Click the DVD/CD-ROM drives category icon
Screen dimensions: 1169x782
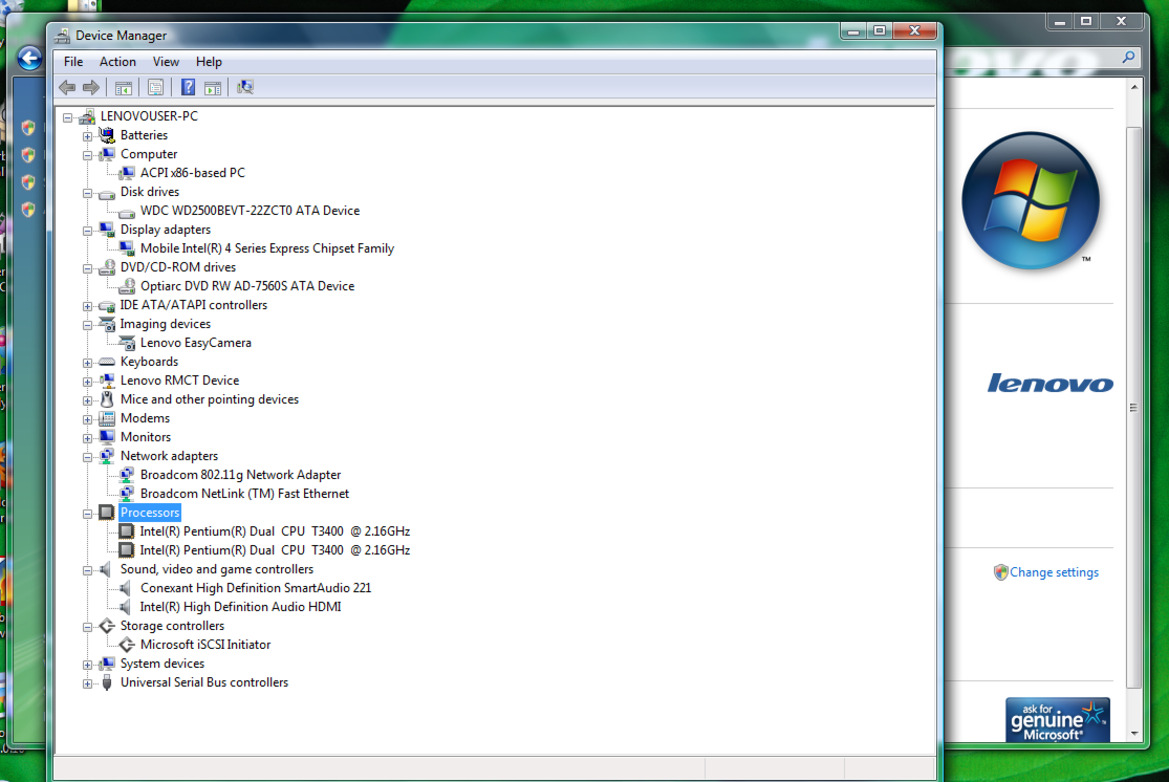coord(107,267)
